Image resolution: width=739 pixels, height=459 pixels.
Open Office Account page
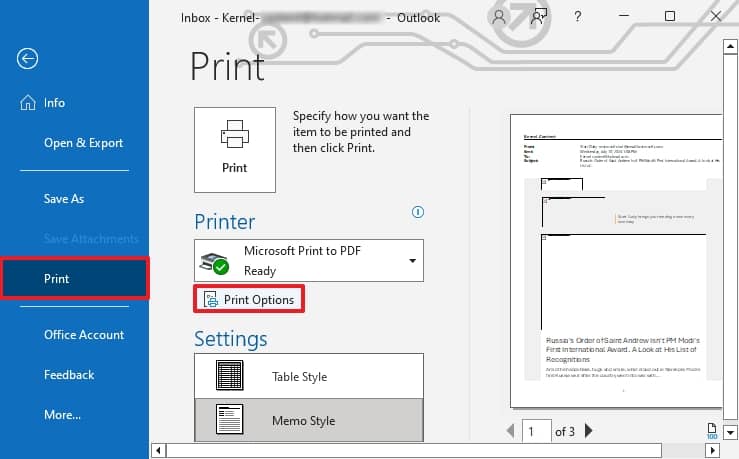(84, 335)
